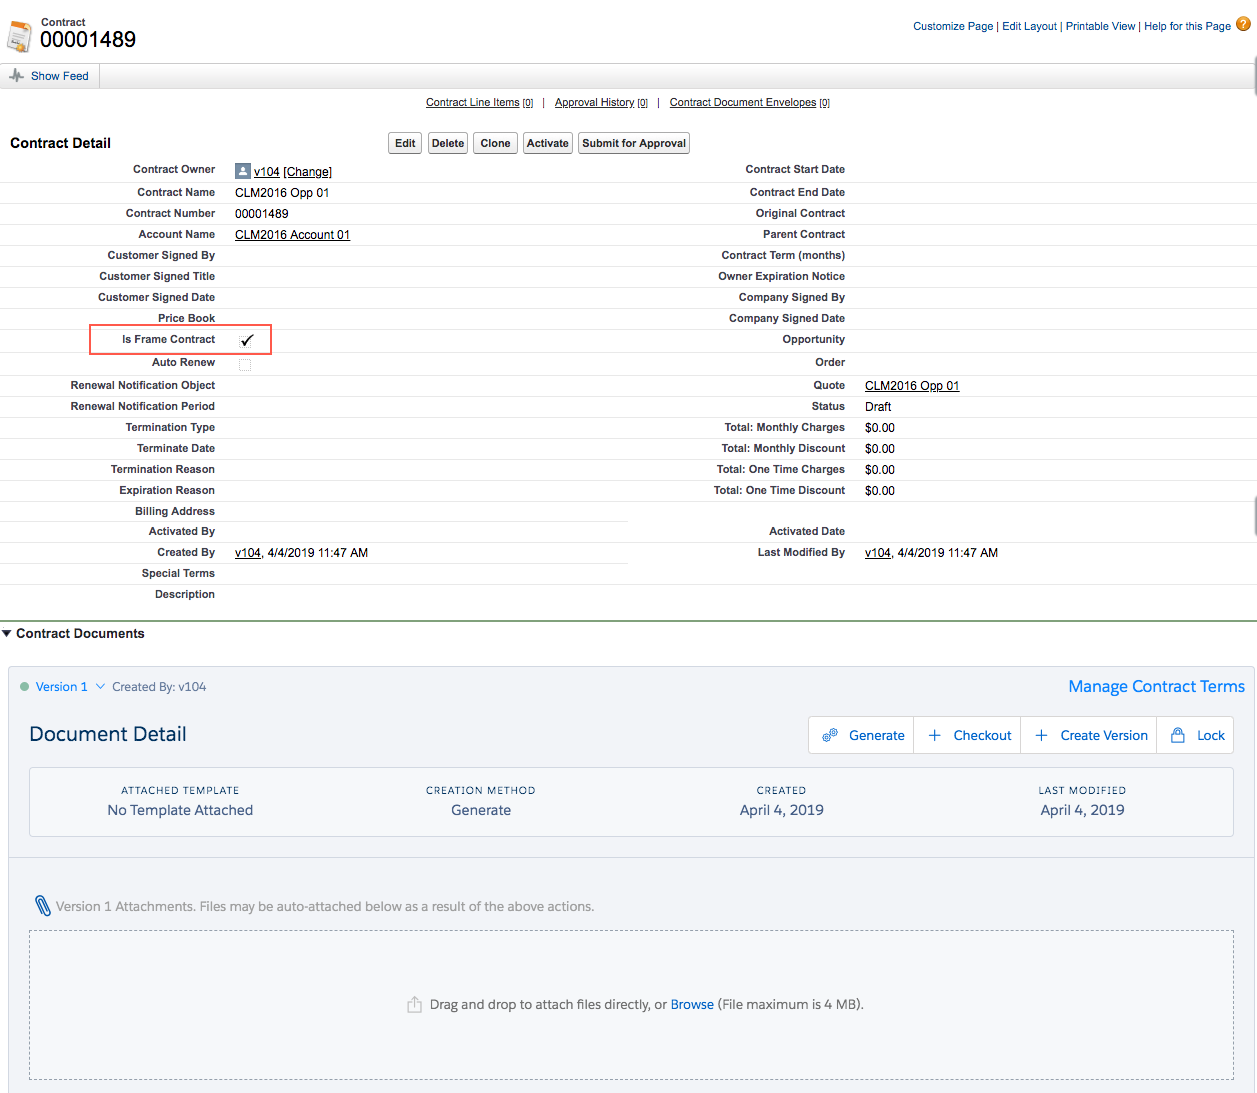Open the Customize Page link
Image resolution: width=1257 pixels, height=1093 pixels.
tap(953, 26)
